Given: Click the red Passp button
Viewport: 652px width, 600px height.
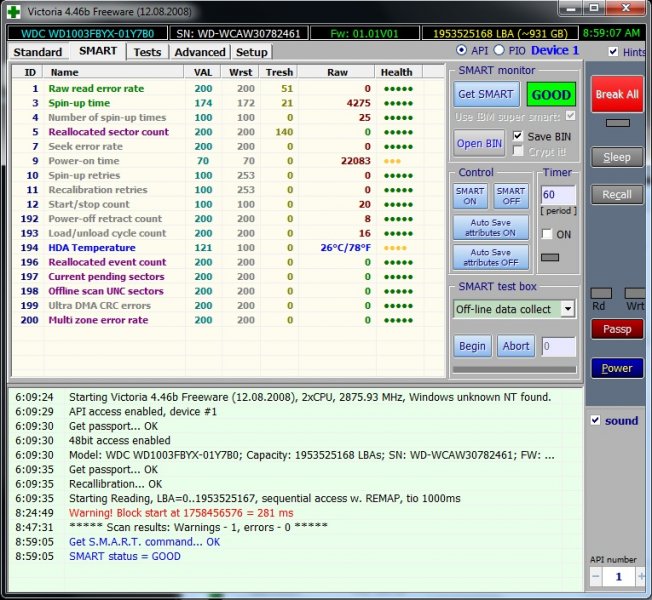Looking at the screenshot, I should pyautogui.click(x=617, y=329).
